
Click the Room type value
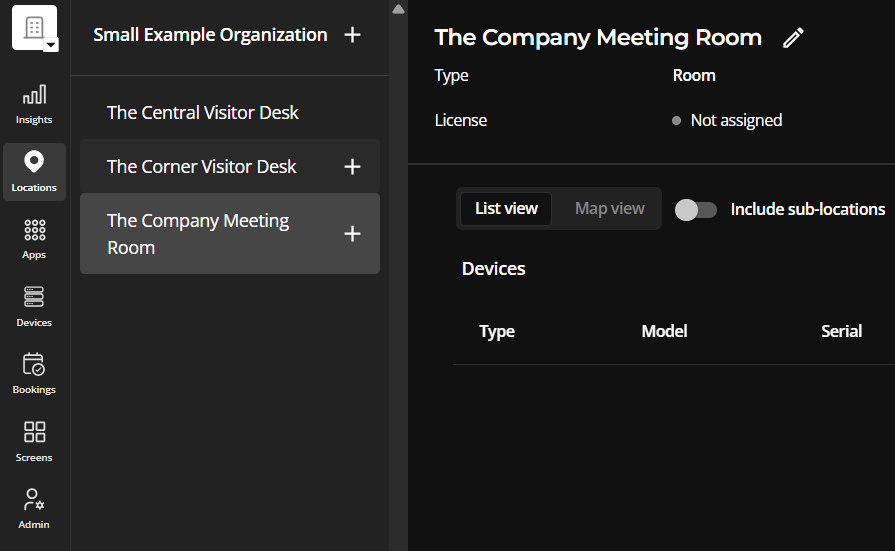tap(694, 75)
